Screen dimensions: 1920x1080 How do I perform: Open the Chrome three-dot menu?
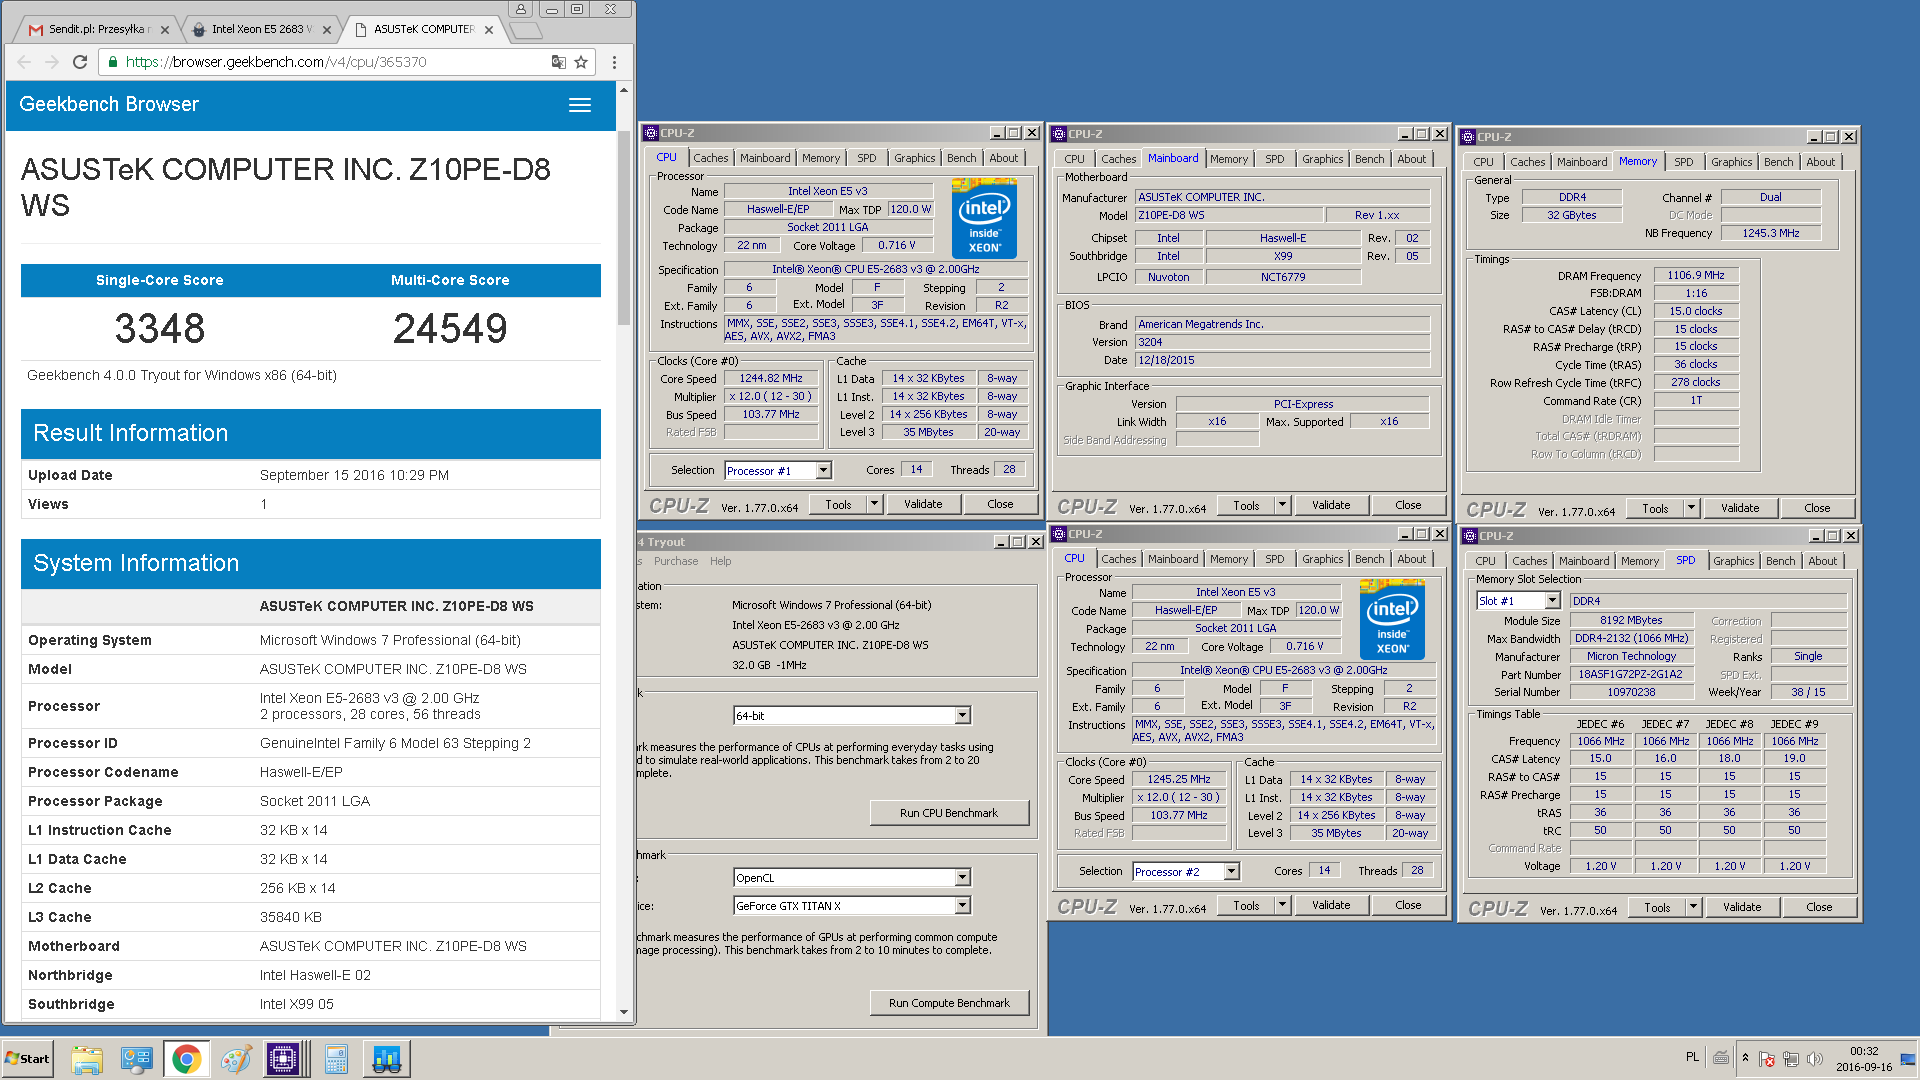coord(614,62)
